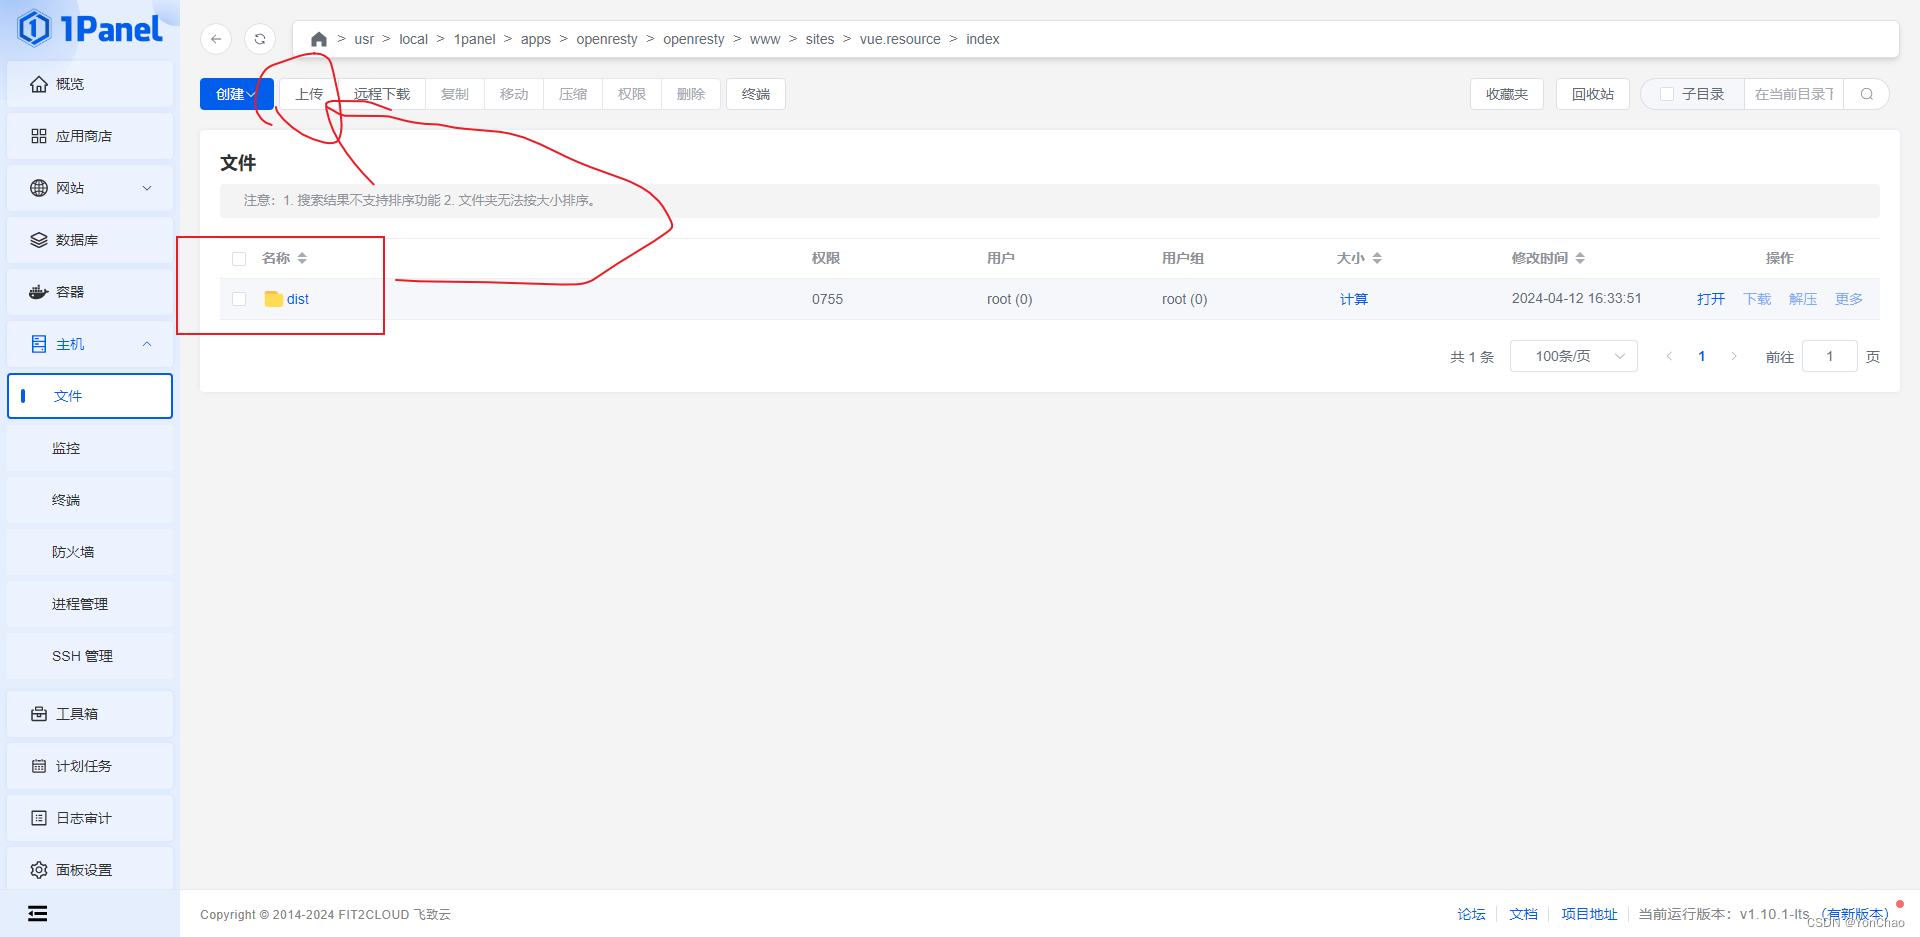Open 日志审计 log audit
The width and height of the screenshot is (1920, 937).
pyautogui.click(x=90, y=818)
